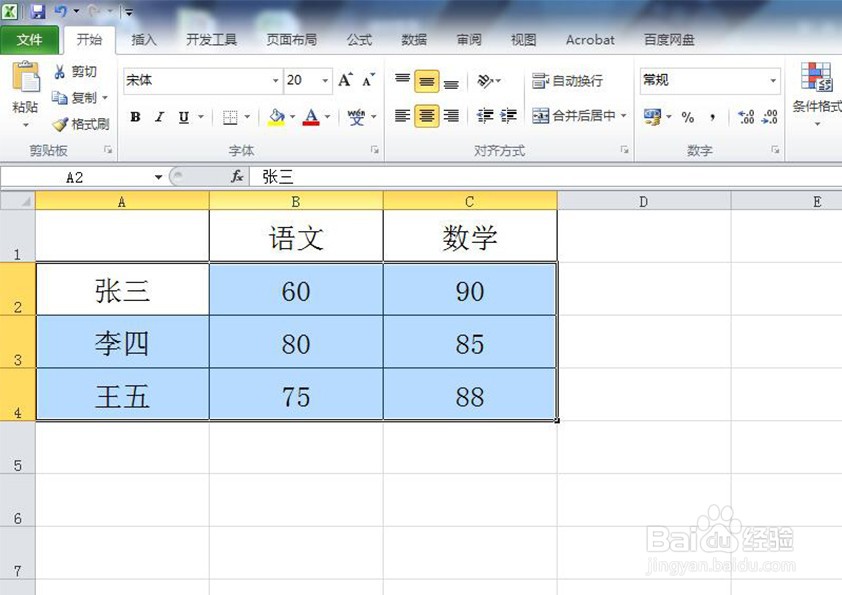Expand the Name Box dropdown arrow
Viewport: 842px width, 595px height.
coord(158,177)
